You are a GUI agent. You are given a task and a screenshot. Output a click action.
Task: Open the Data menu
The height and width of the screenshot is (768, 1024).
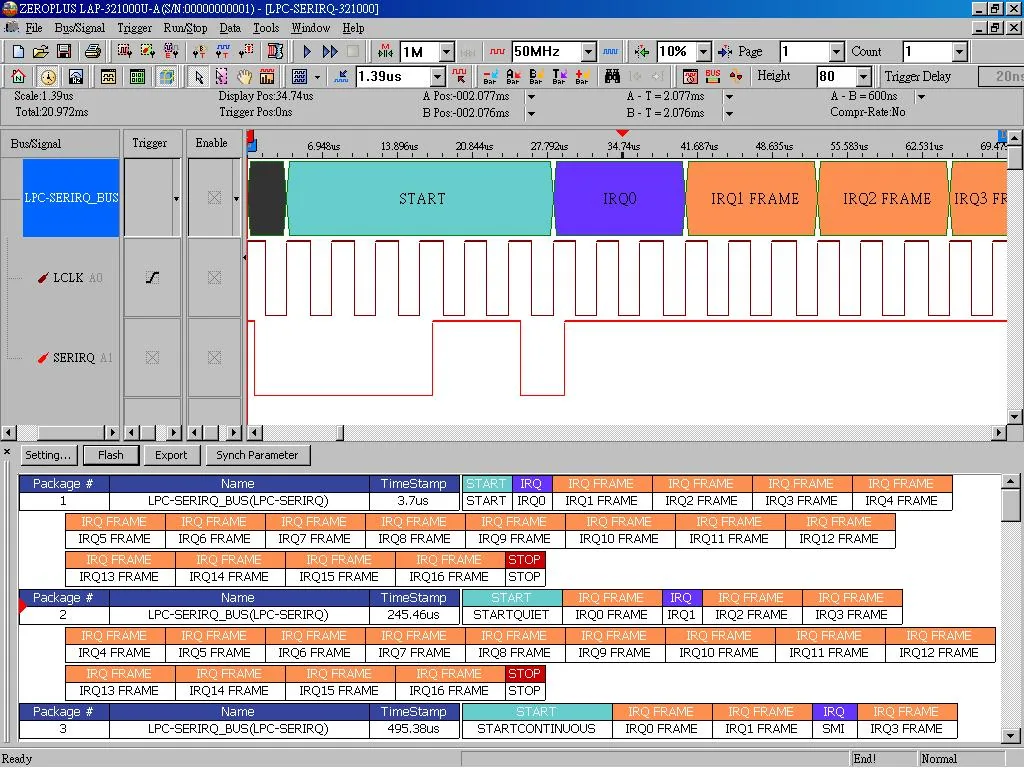coord(230,28)
